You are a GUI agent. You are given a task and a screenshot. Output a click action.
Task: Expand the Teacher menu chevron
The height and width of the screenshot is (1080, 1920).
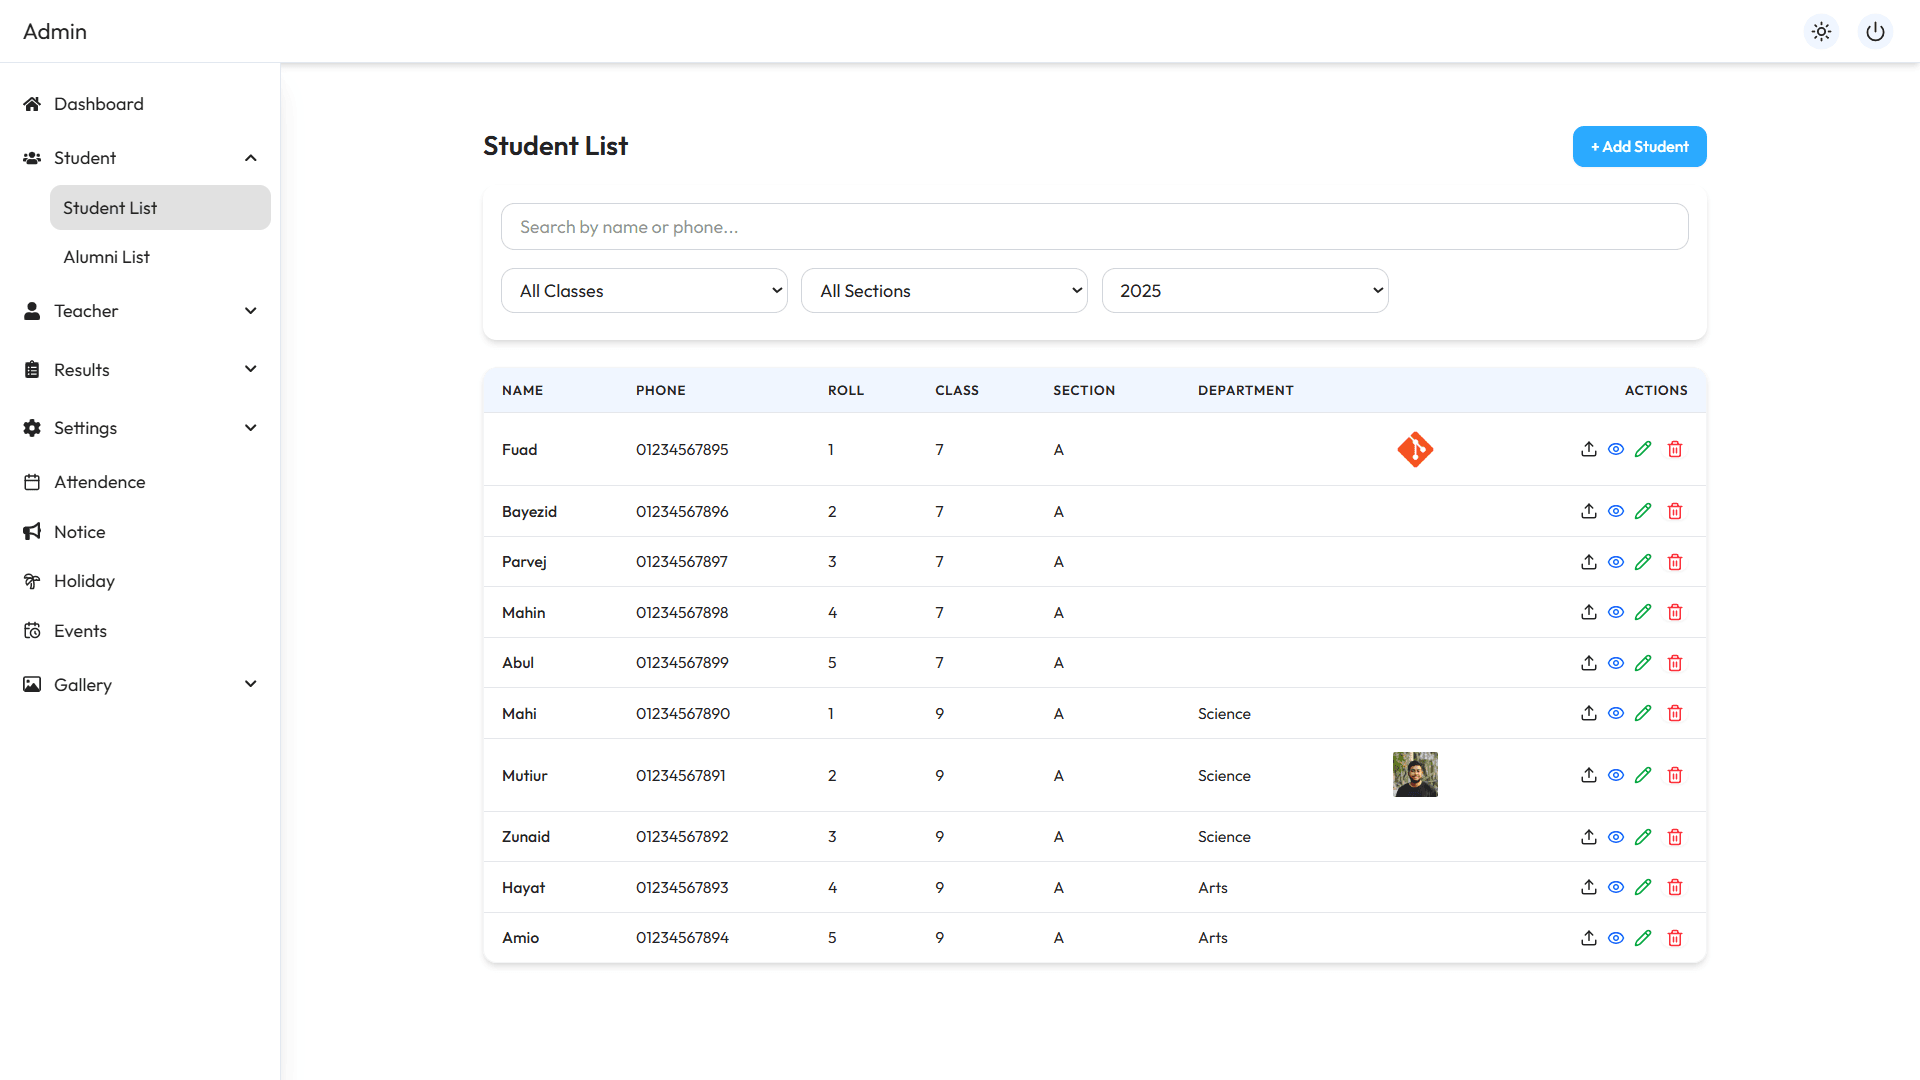pos(251,311)
